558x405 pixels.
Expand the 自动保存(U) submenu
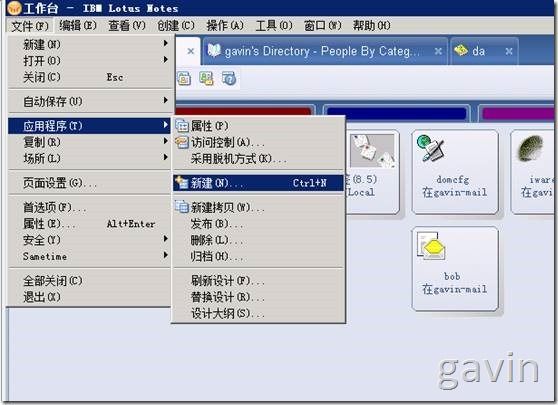90,101
